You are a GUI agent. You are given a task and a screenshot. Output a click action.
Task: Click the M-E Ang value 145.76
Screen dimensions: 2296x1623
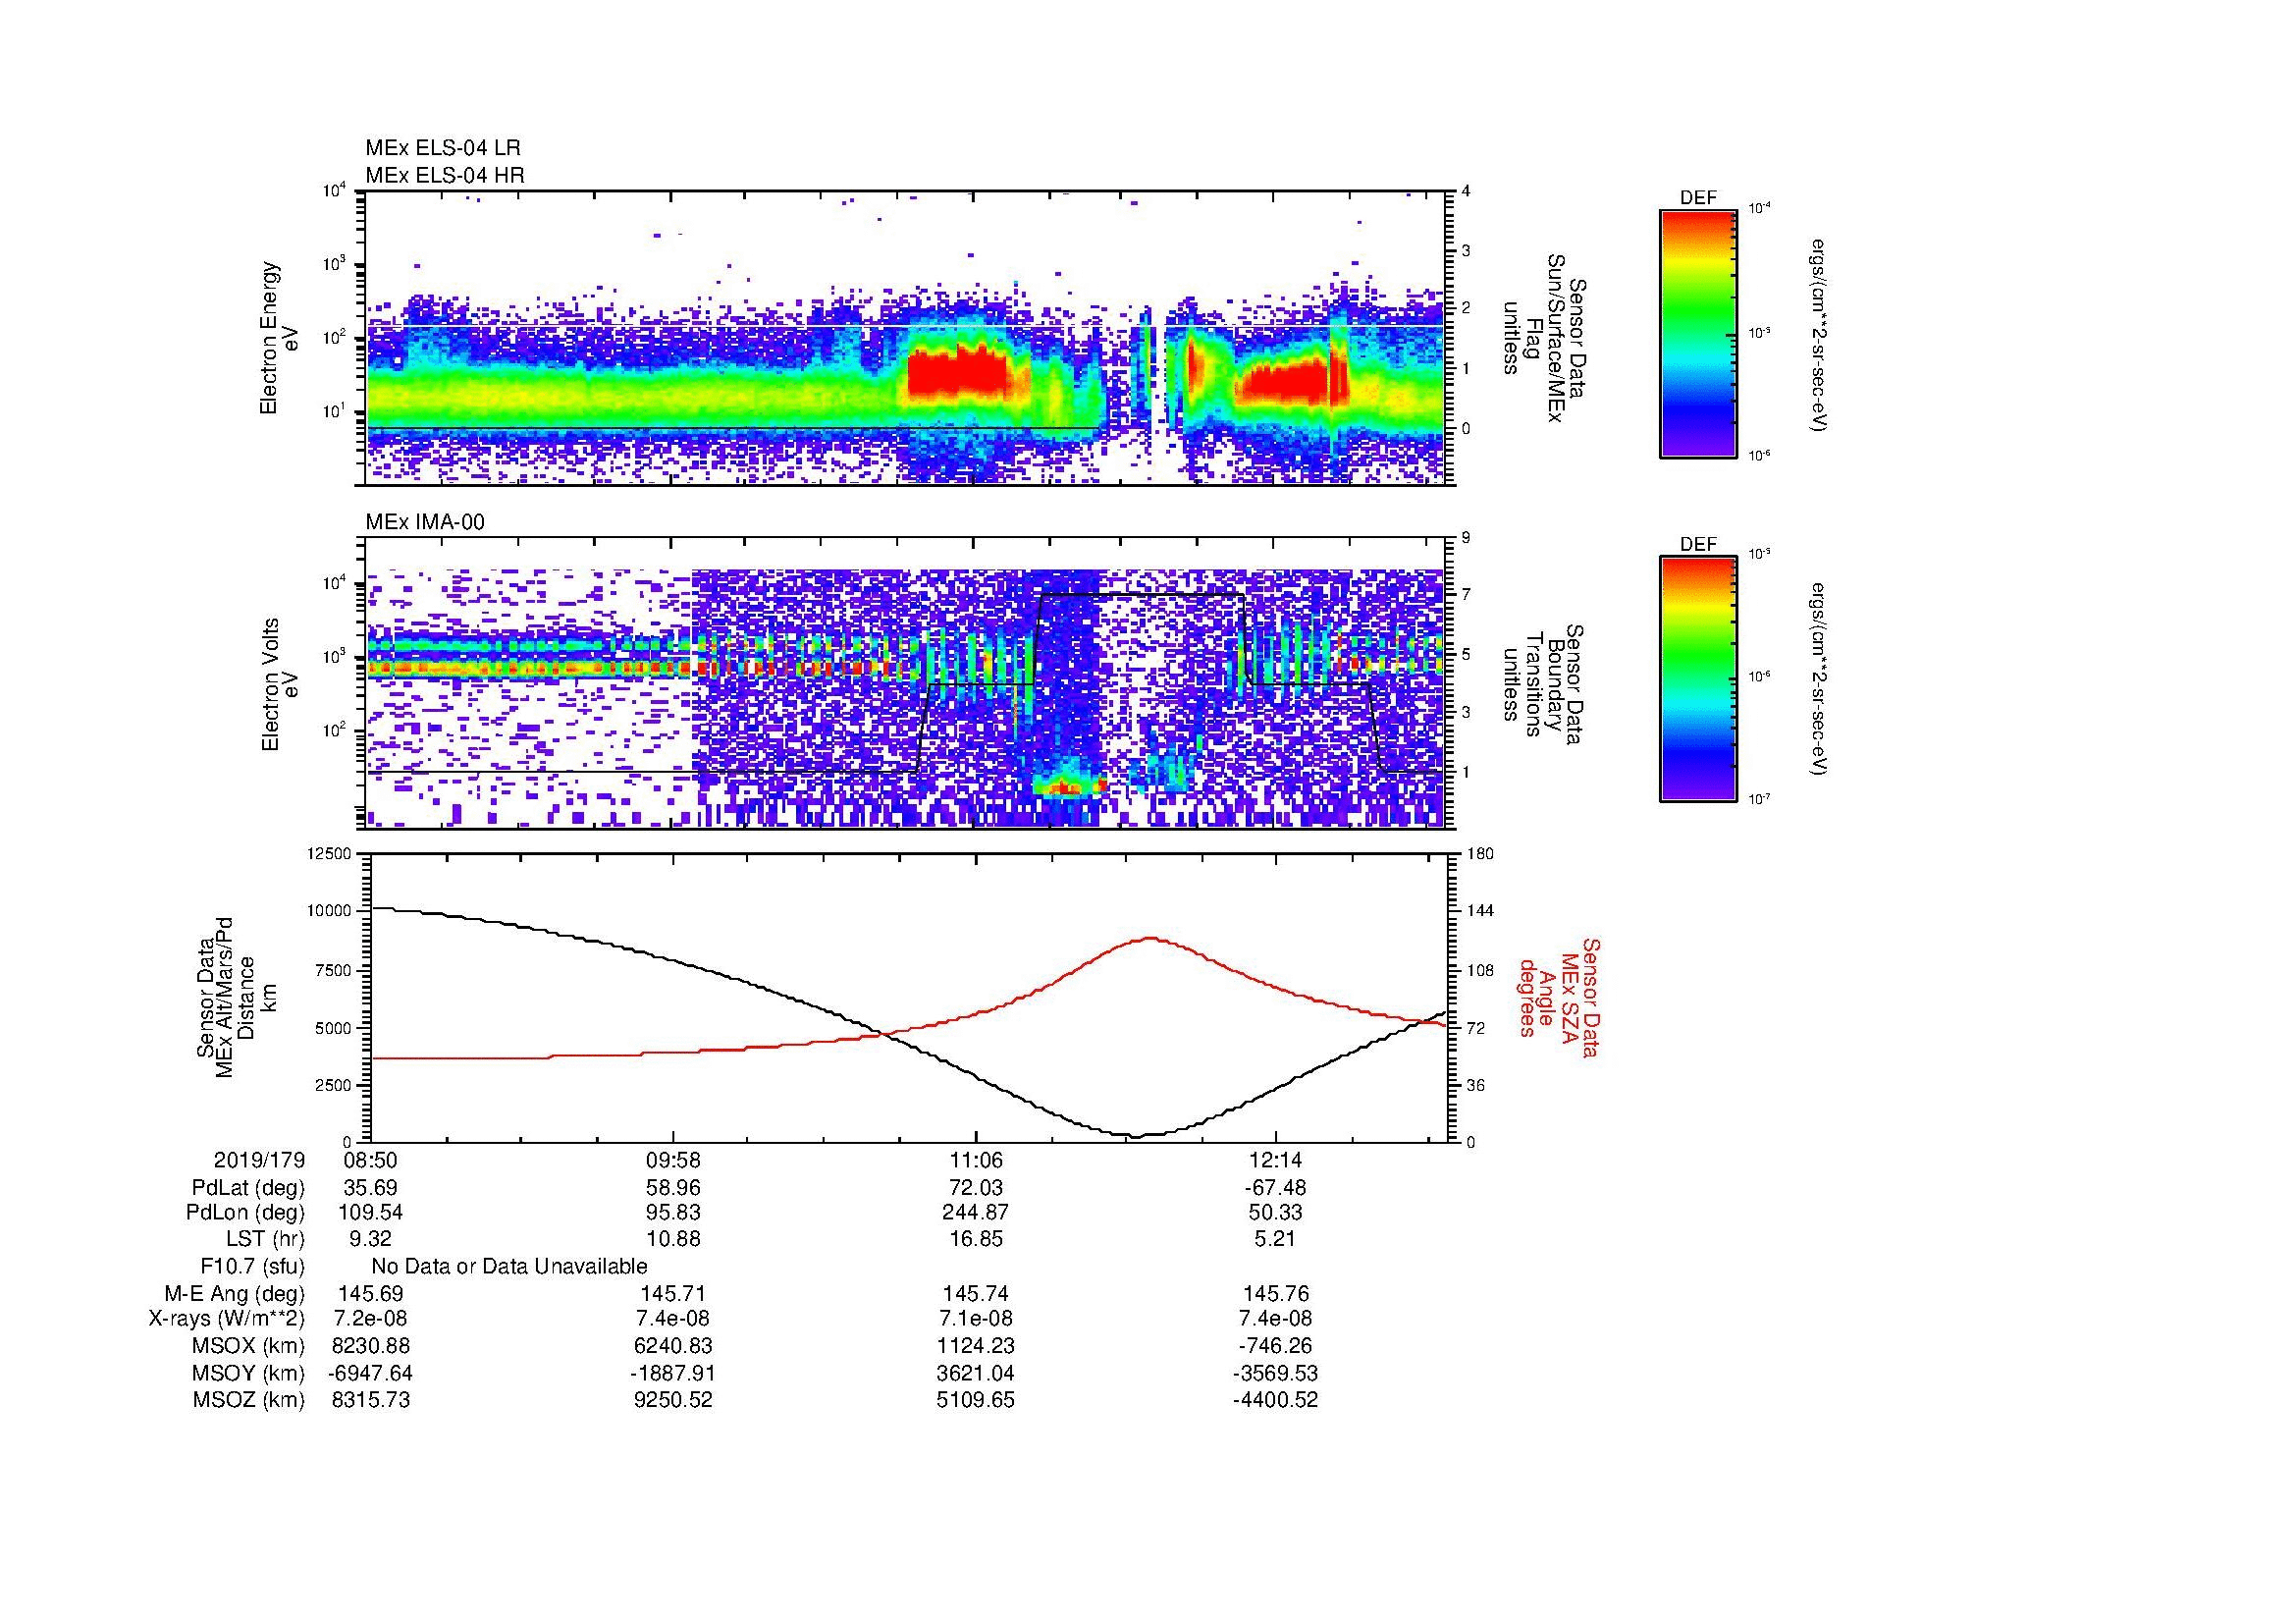[1276, 1294]
